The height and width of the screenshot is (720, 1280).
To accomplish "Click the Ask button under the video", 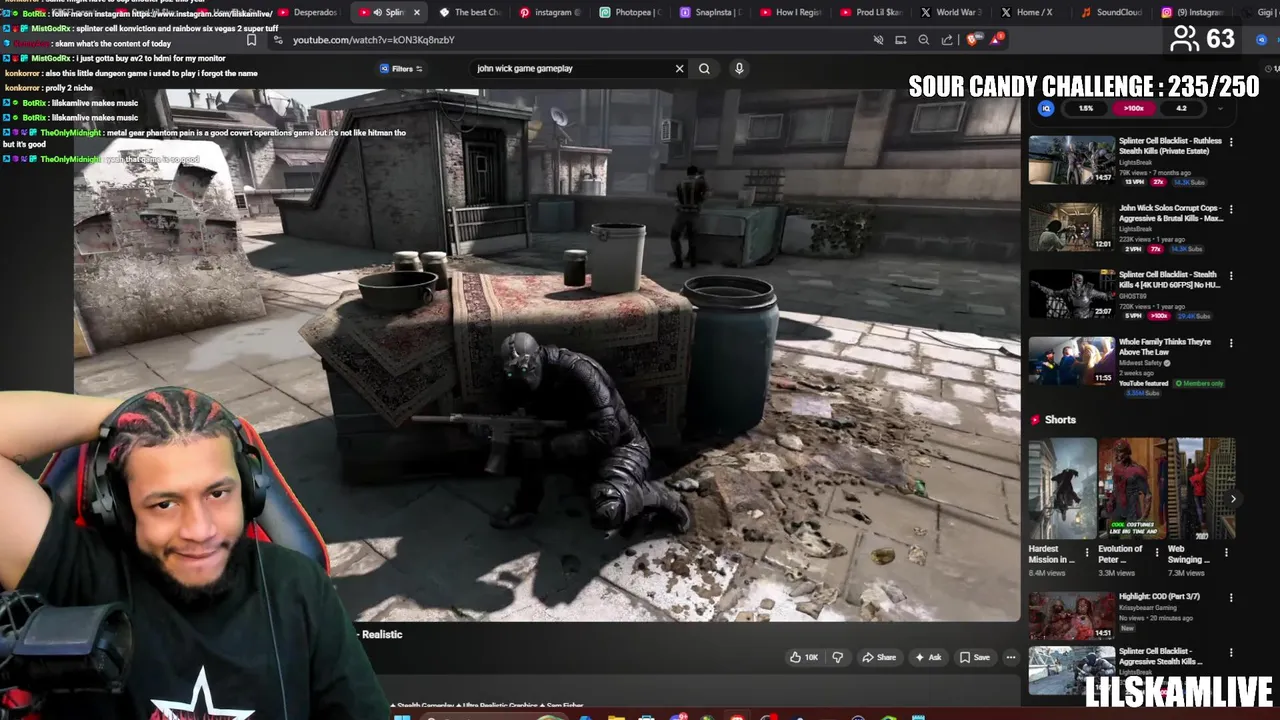I will pos(928,657).
